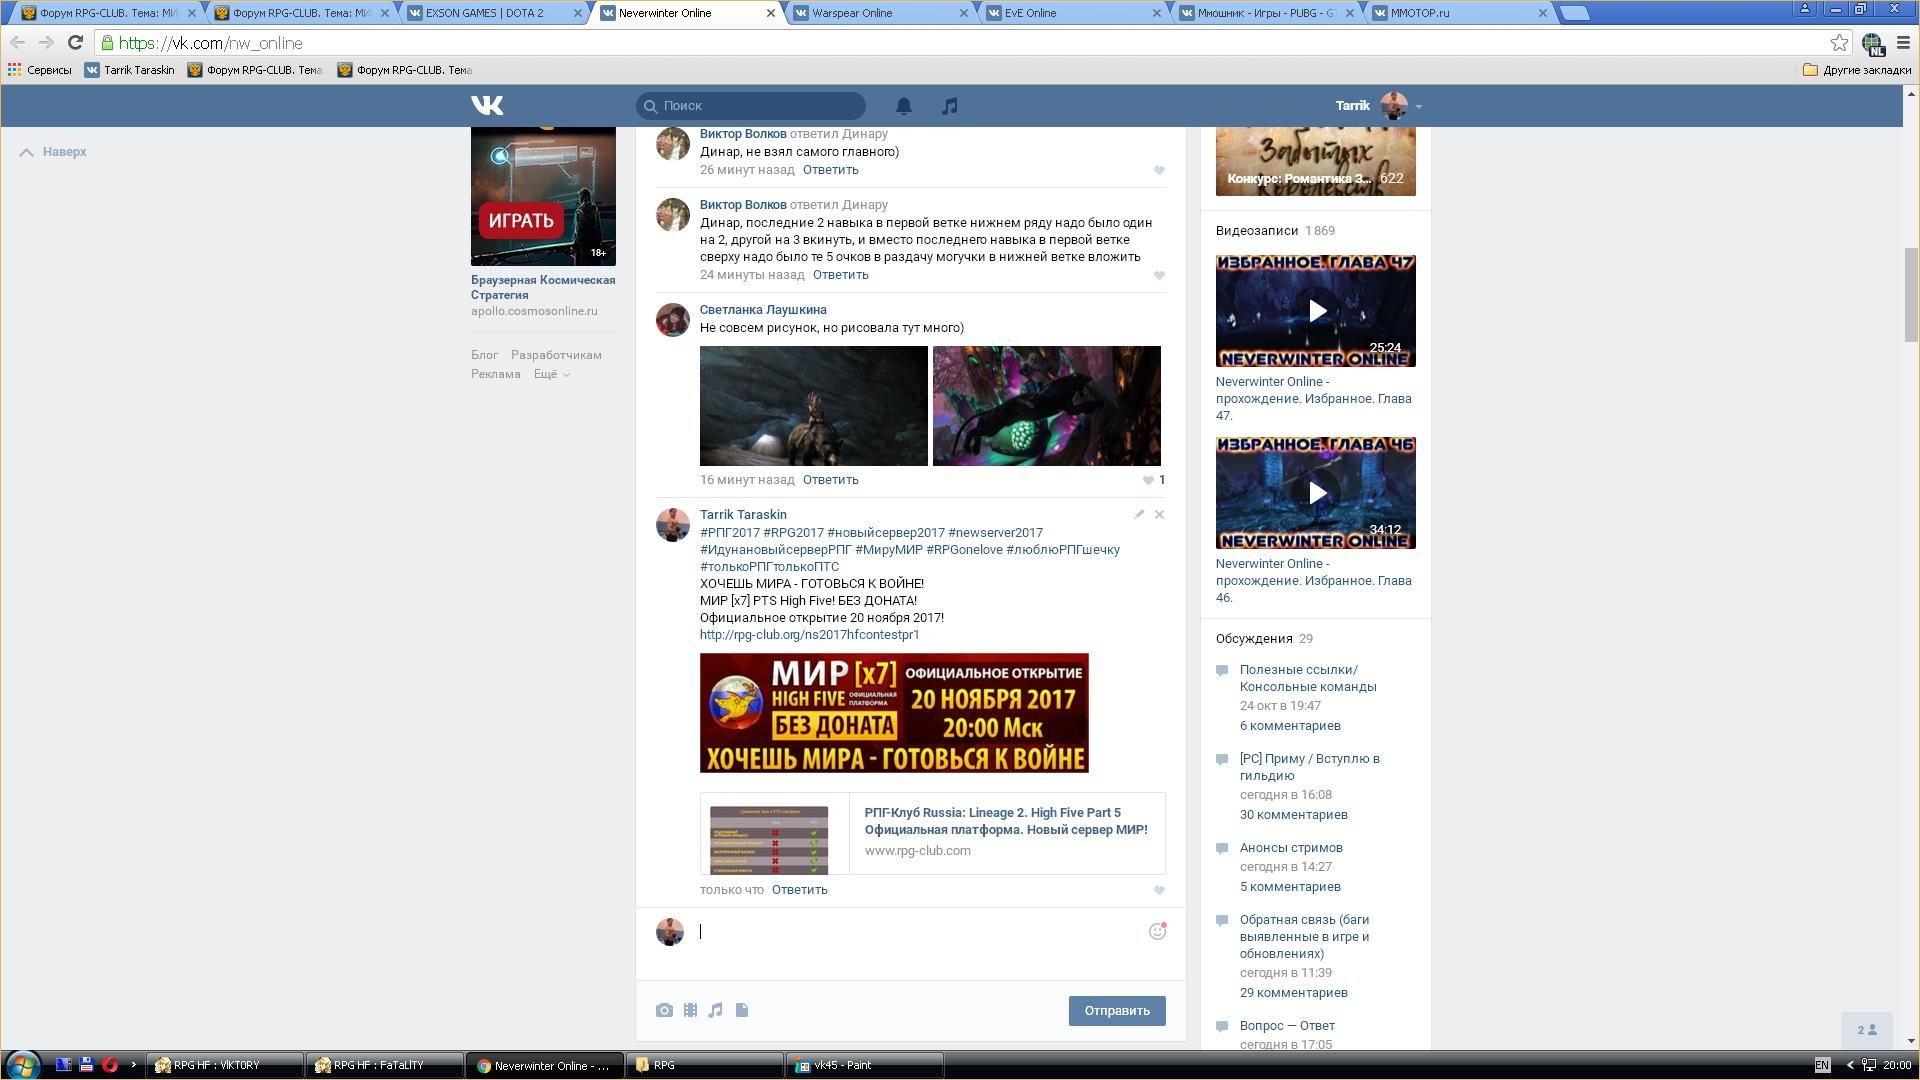The image size is (1920, 1080).
Task: Open the music note icon in header
Action: coord(949,105)
